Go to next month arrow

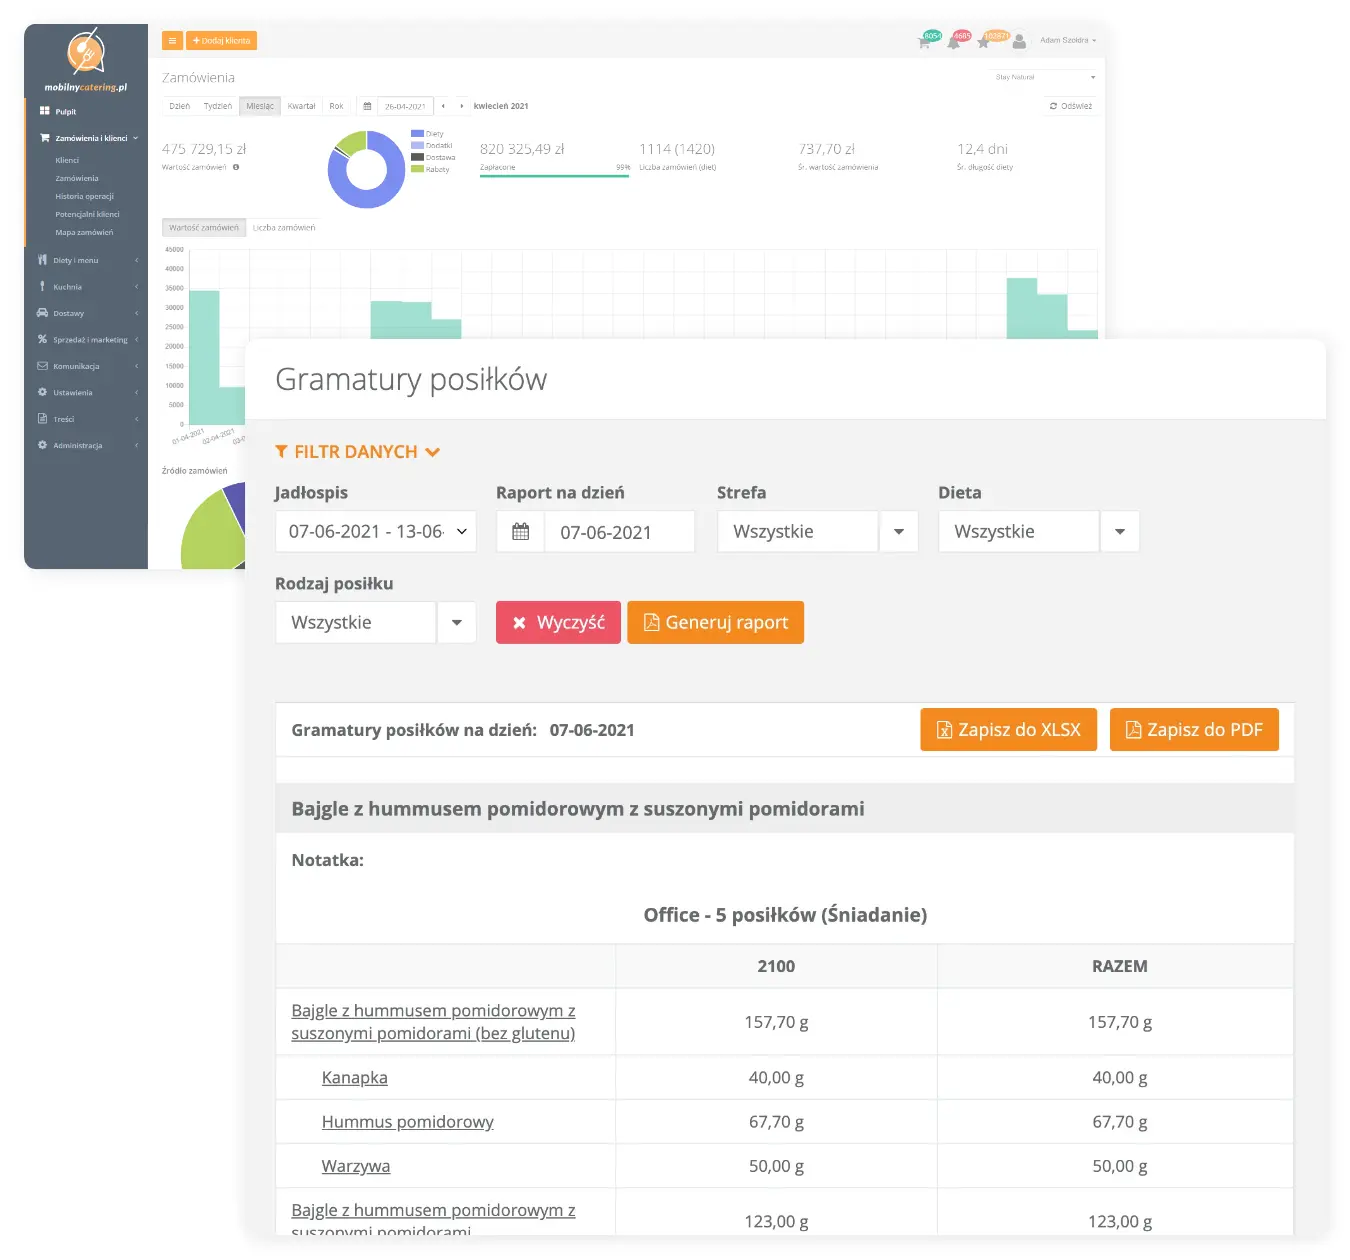pos(461,106)
